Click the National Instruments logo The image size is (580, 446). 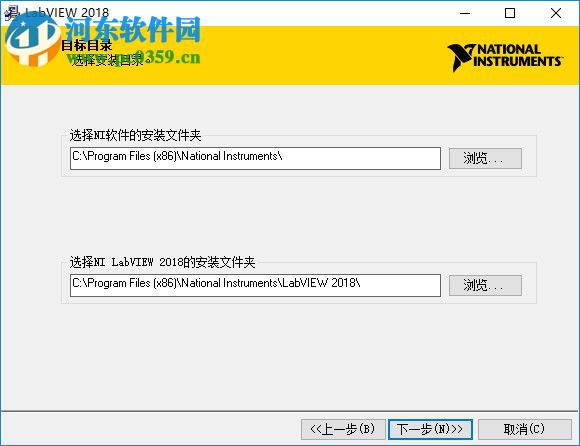(x=505, y=57)
